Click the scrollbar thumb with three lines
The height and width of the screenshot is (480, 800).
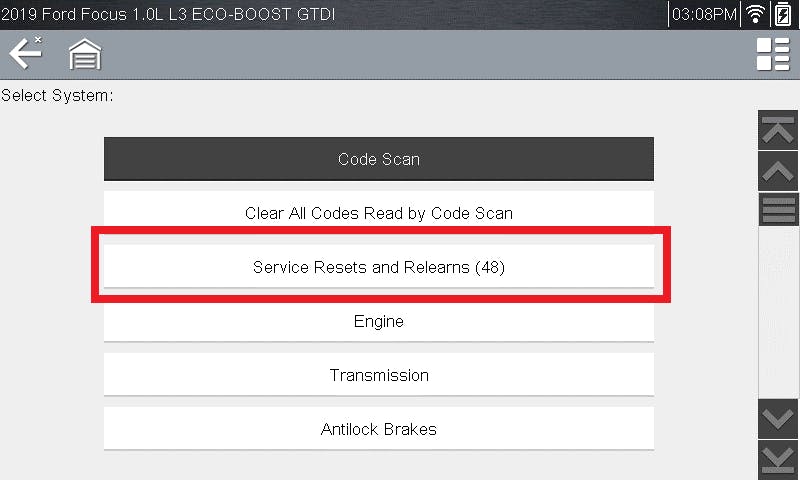[779, 210]
